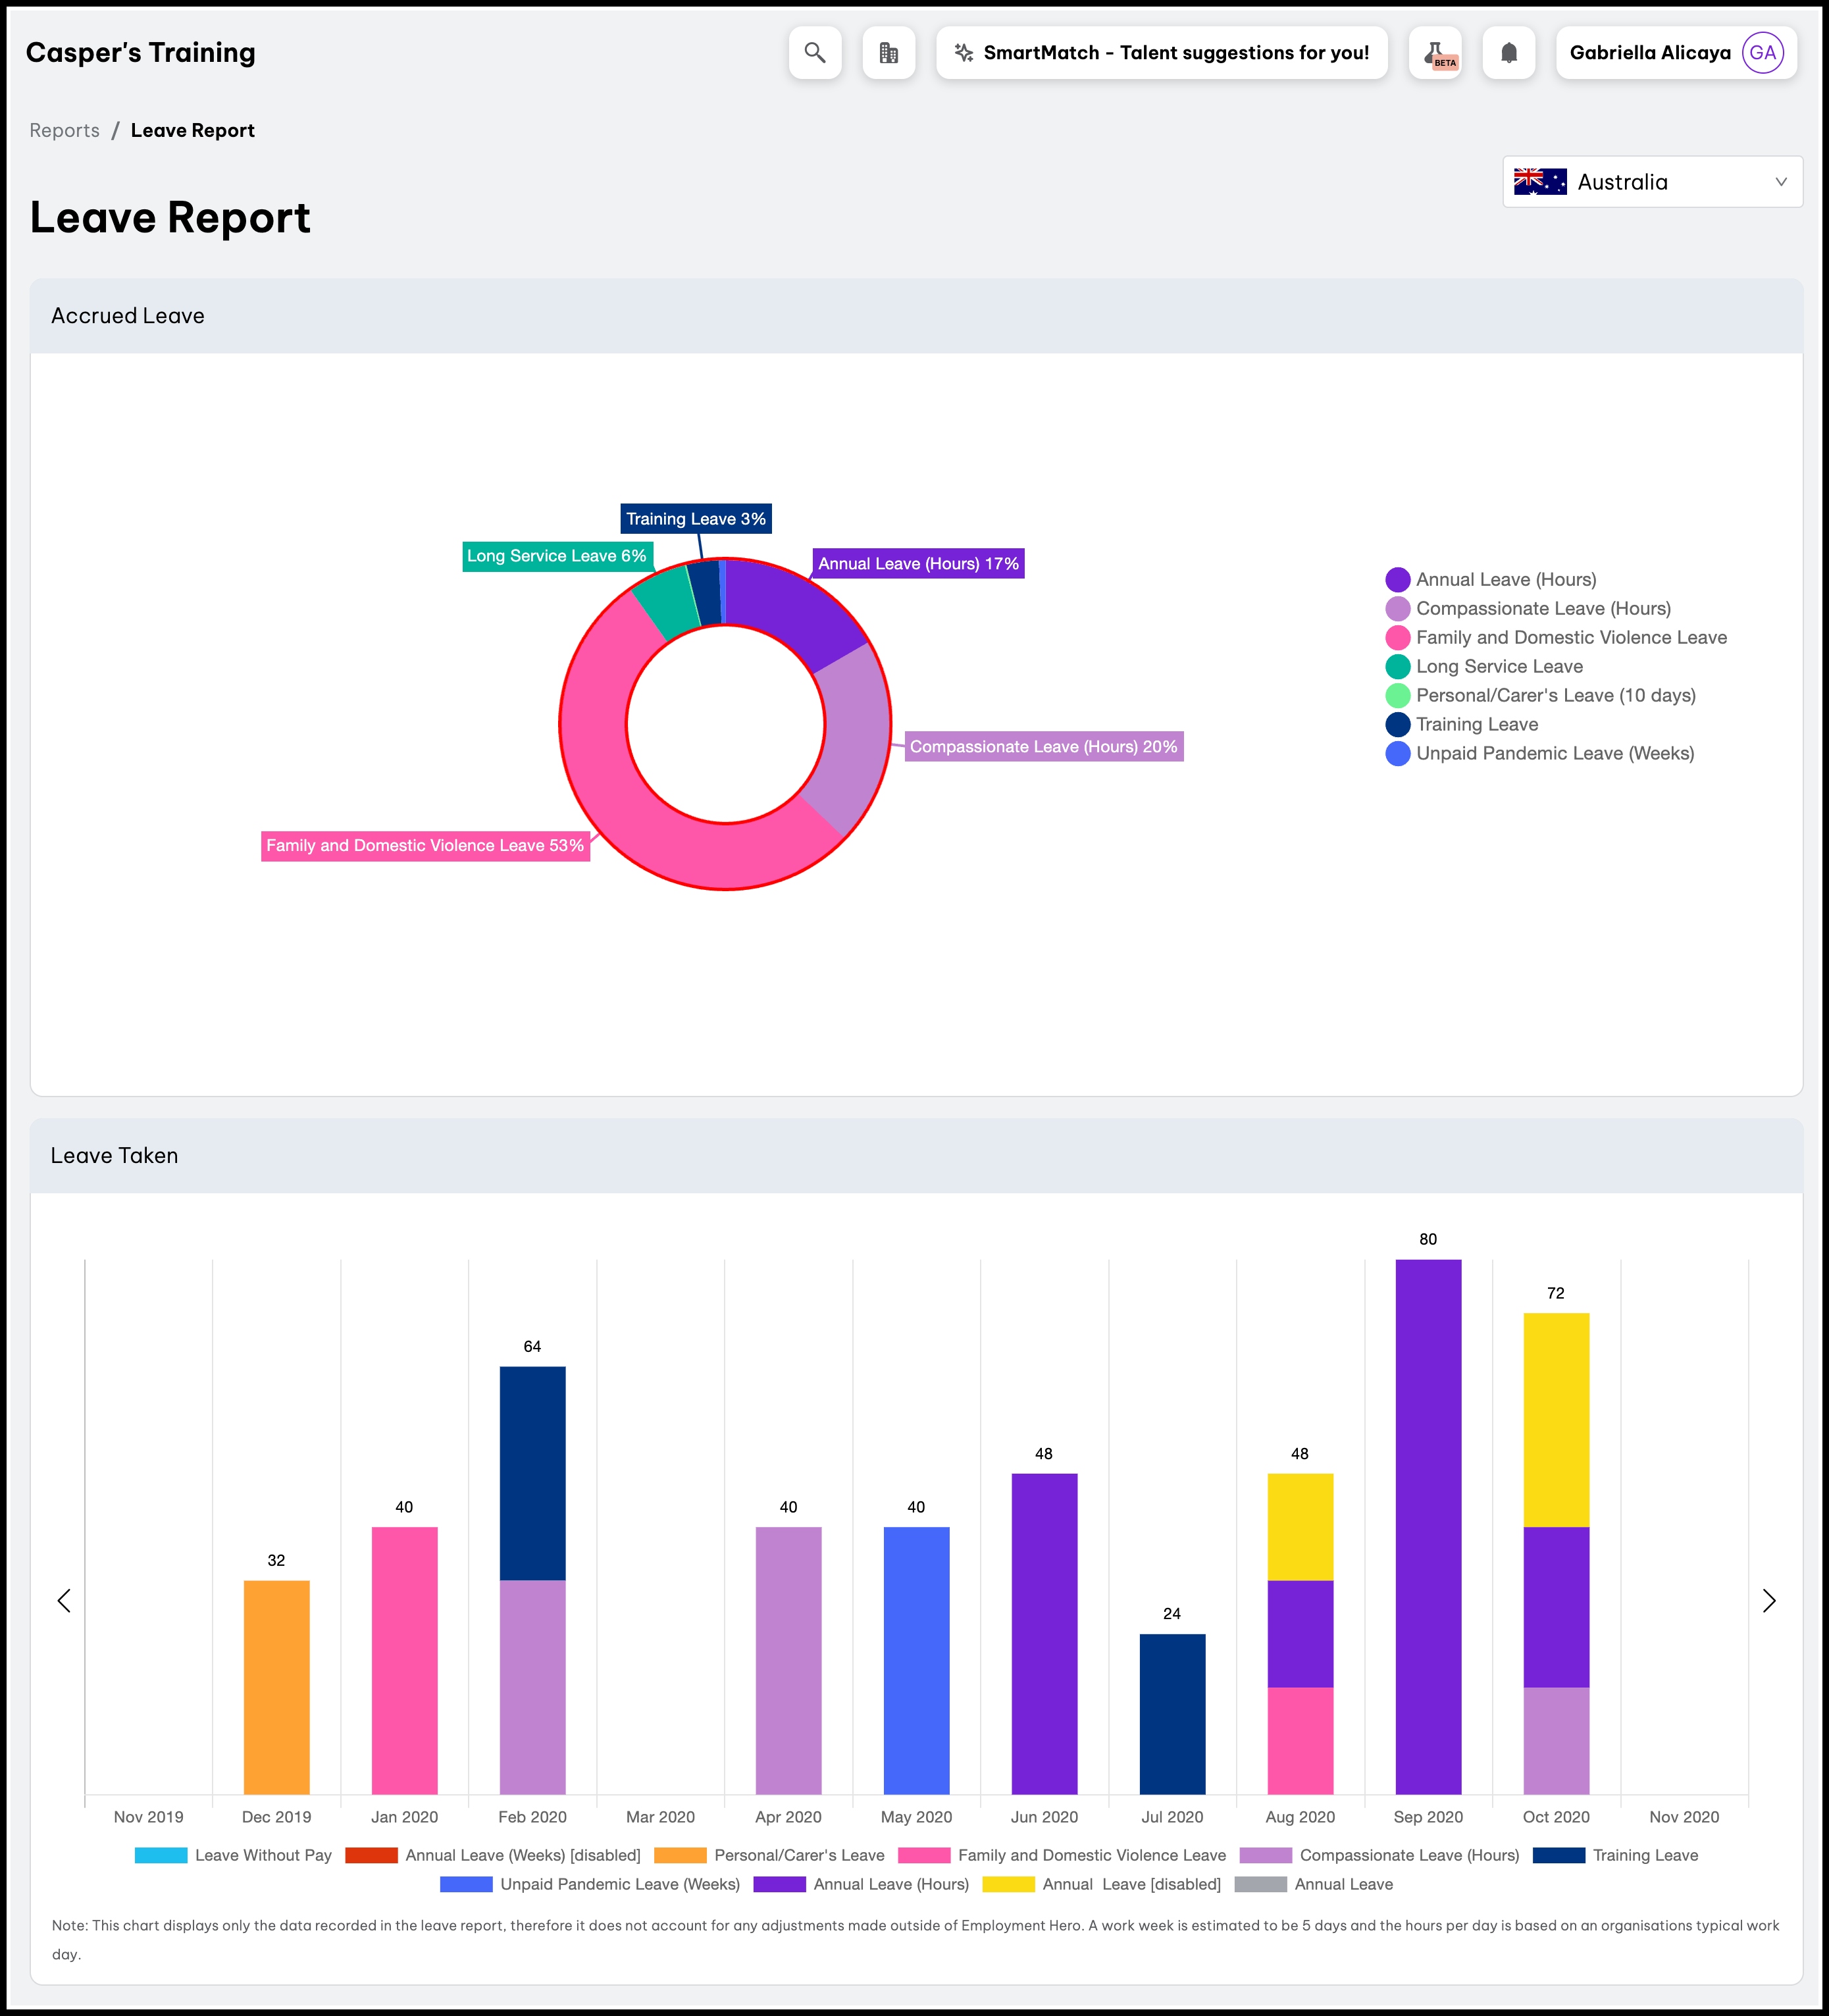Click the GA user avatar circle

click(x=1762, y=53)
